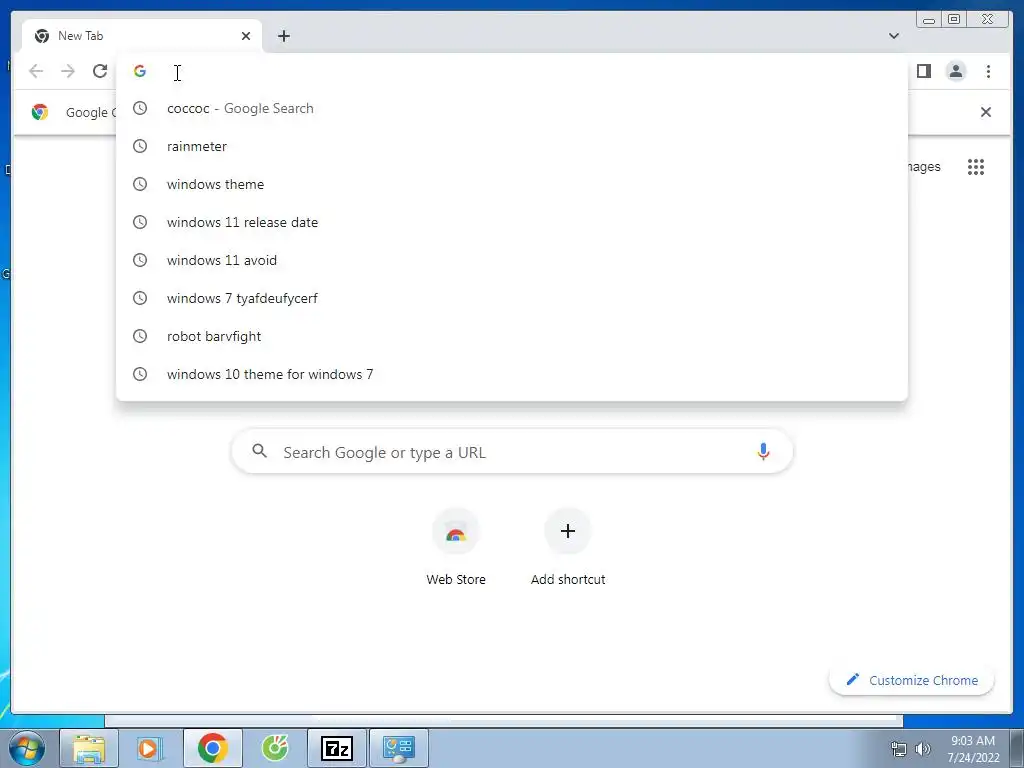Open the Windows Start menu
This screenshot has height=768, width=1024.
point(27,748)
